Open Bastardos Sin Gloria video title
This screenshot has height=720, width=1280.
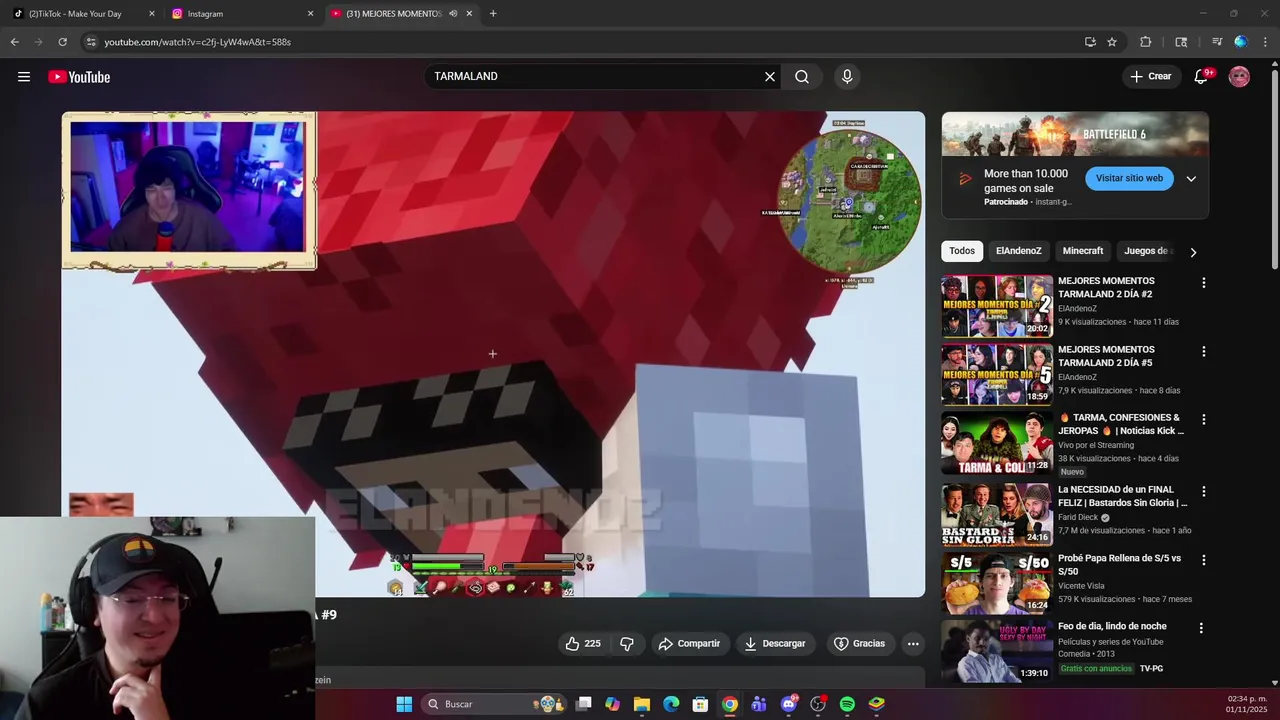(1123, 496)
